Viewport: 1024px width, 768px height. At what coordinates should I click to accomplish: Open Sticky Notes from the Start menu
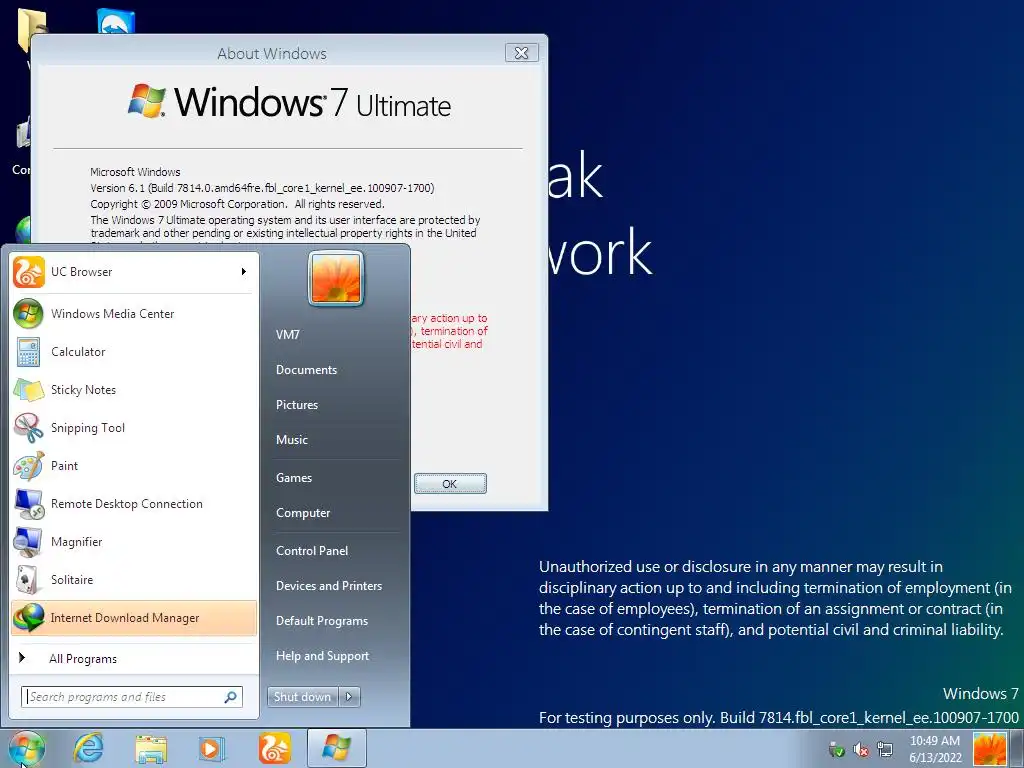(x=134, y=390)
